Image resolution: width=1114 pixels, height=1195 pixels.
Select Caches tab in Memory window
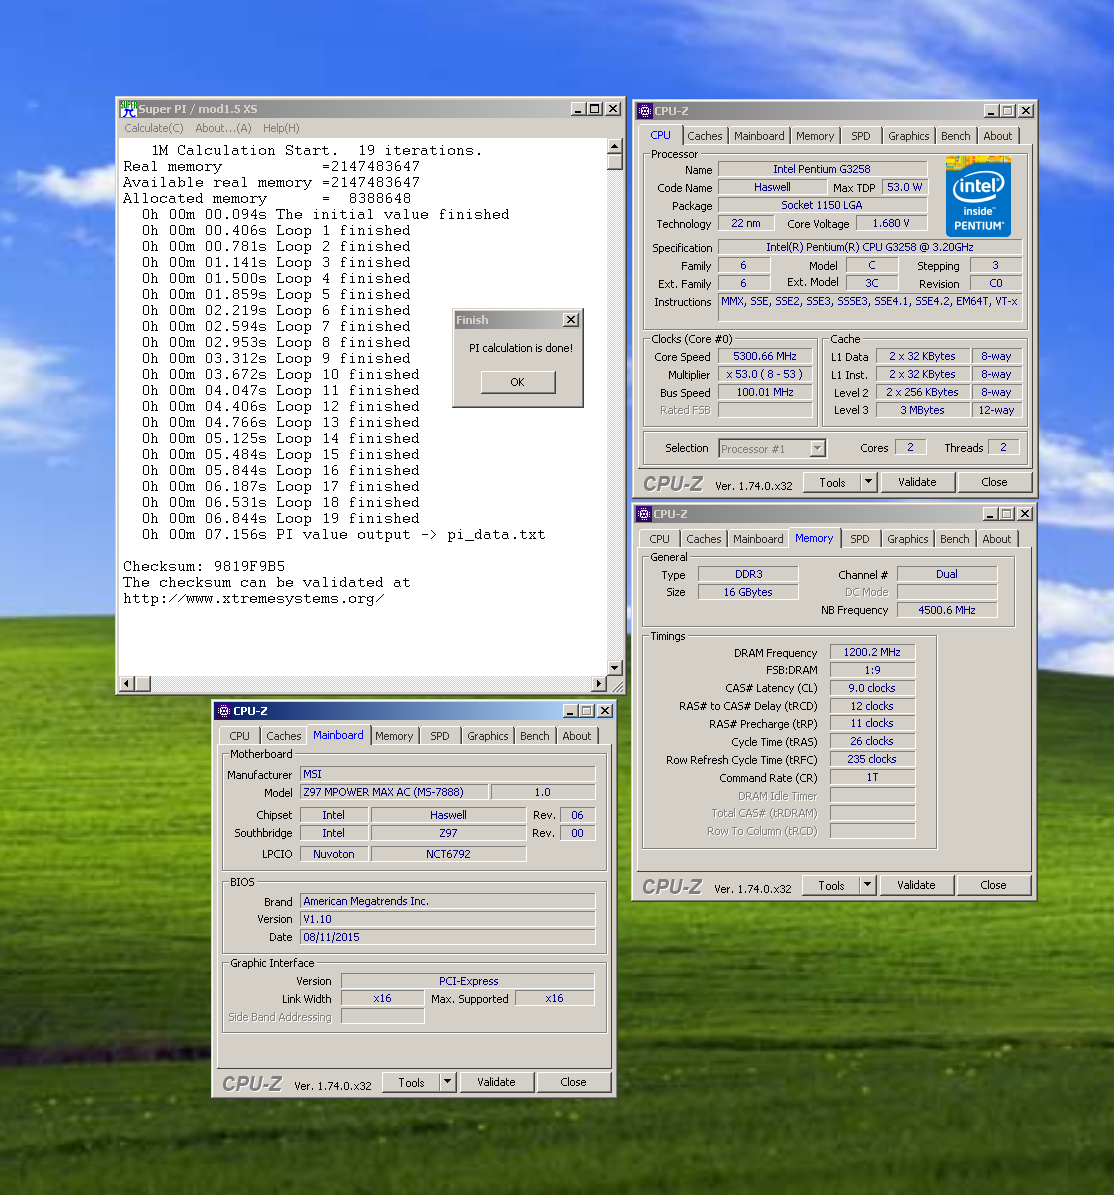pos(704,540)
